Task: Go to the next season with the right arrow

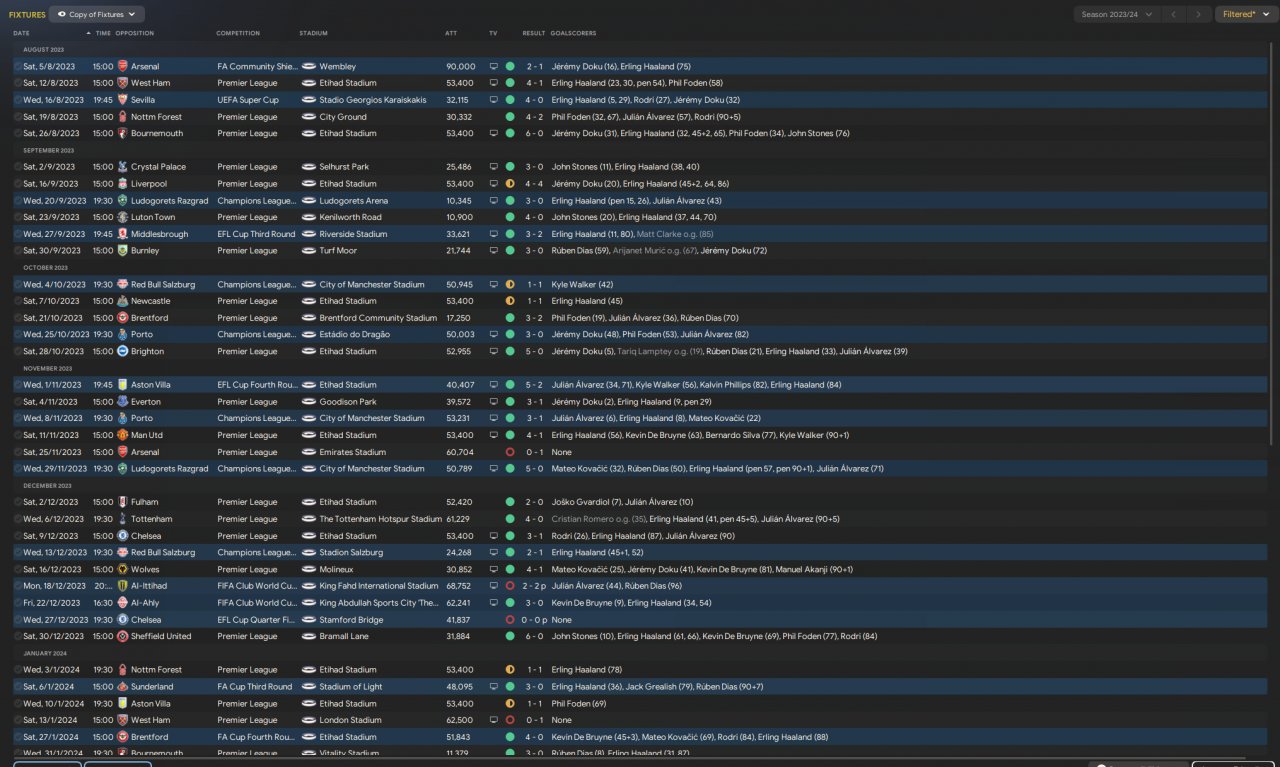Action: [x=1198, y=14]
